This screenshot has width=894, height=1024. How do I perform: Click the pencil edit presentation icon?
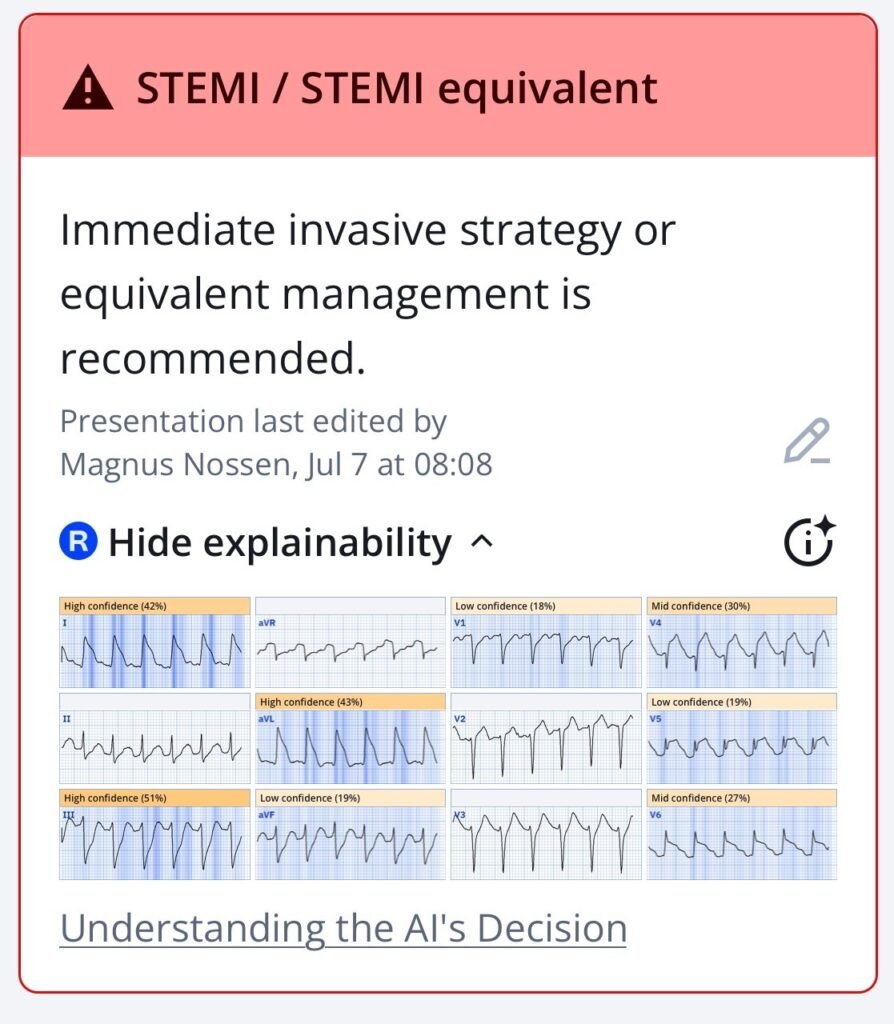tap(807, 441)
